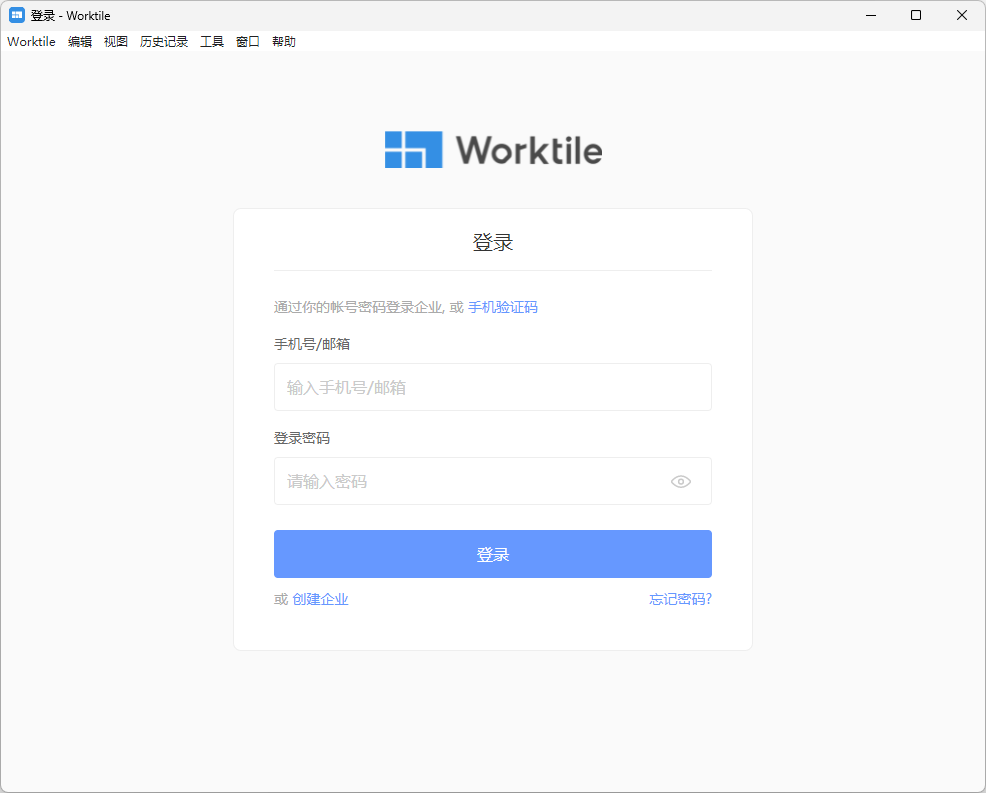Click the 创建企业 link
The height and width of the screenshot is (793, 986).
pos(319,598)
